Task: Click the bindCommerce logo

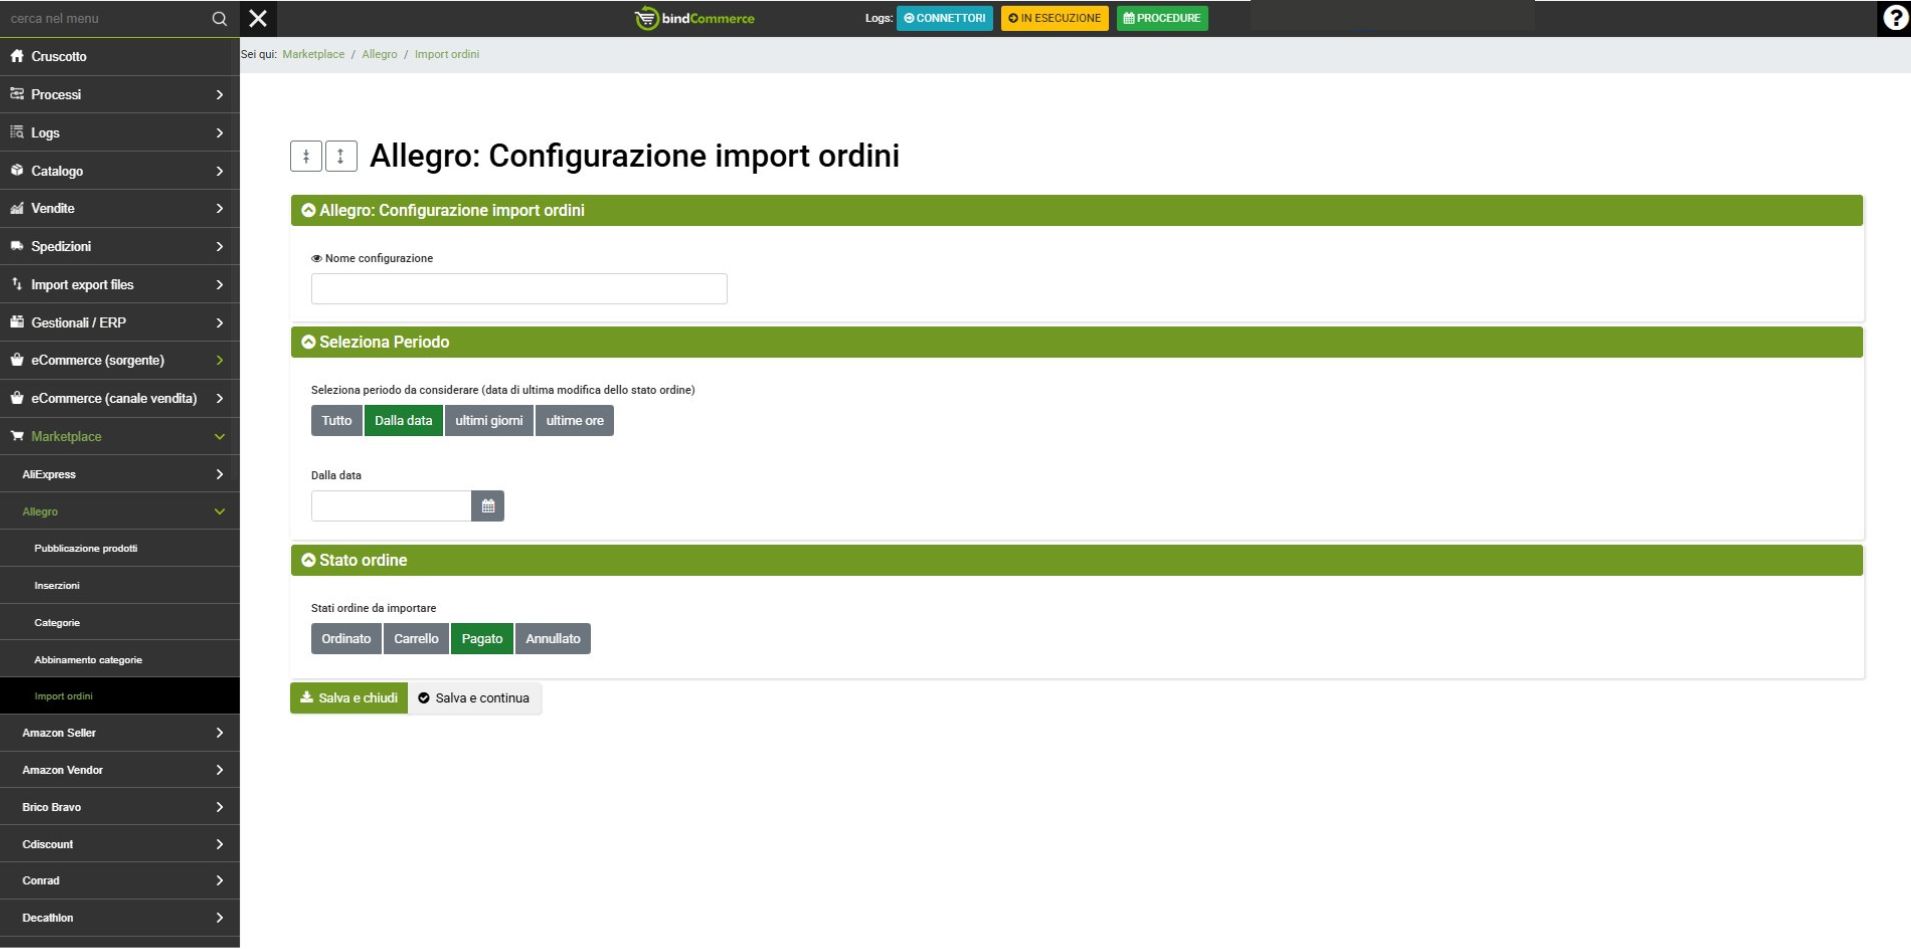Action: (695, 18)
